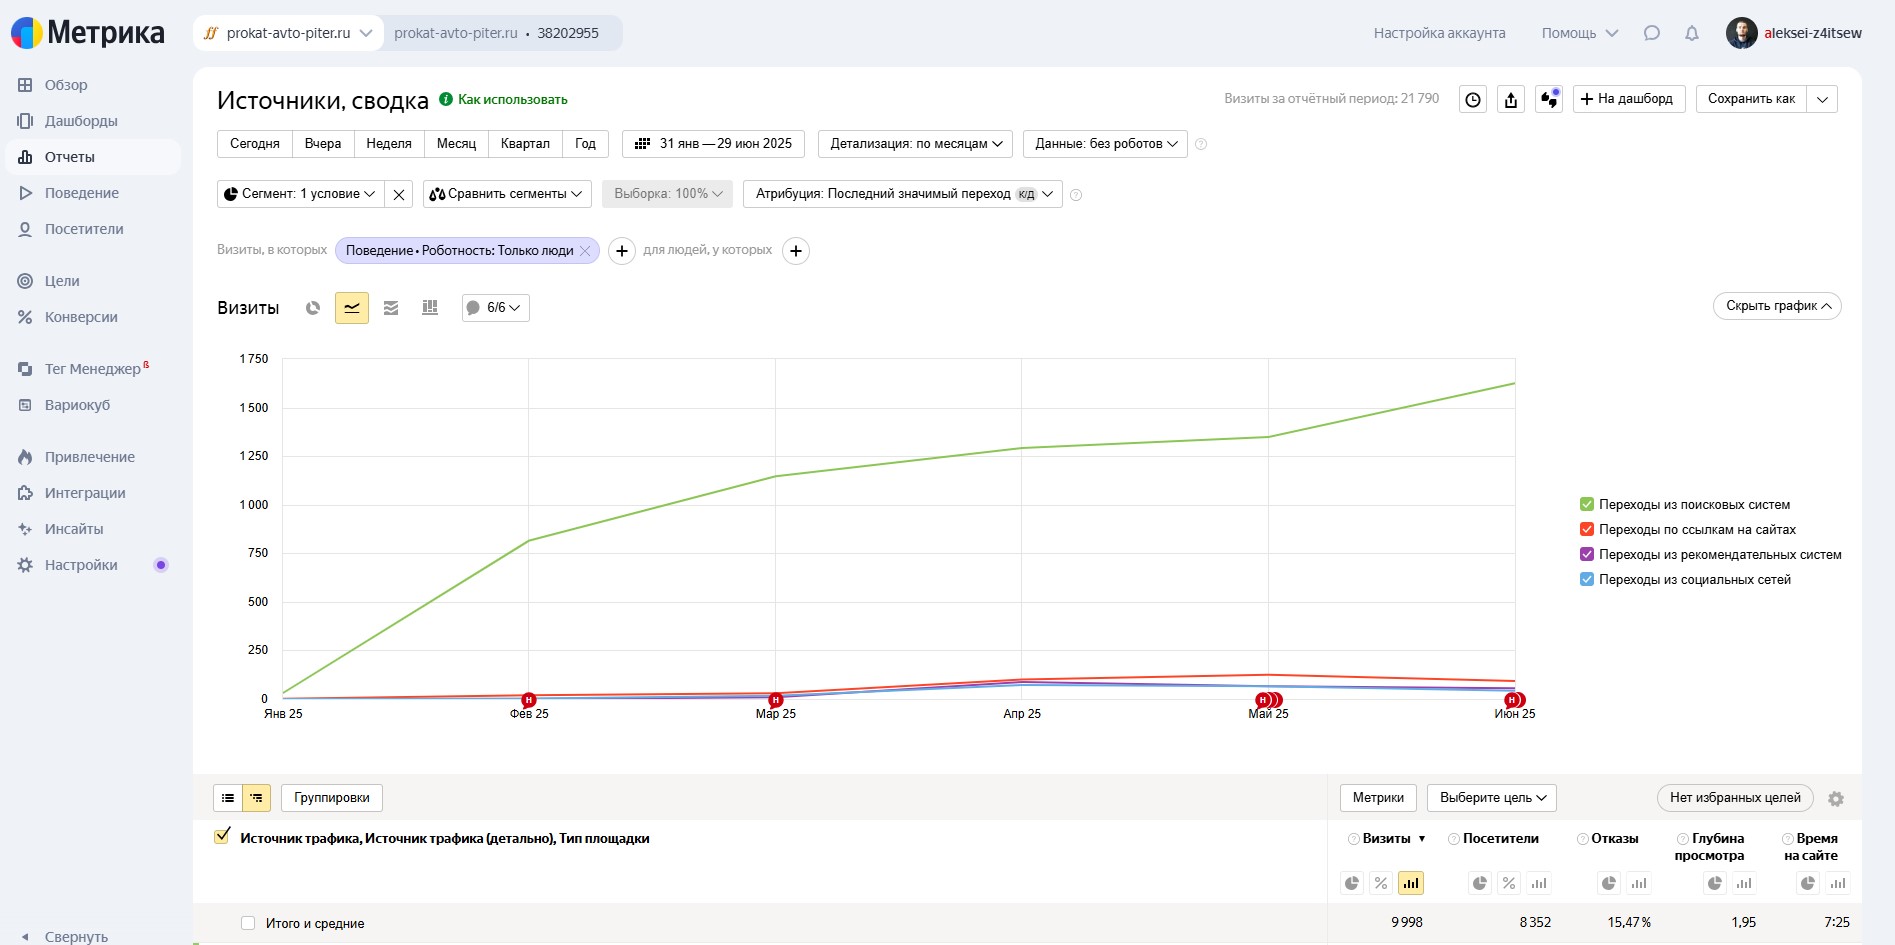The image size is (1895, 945).
Task: Open the 'Данные: без роботов' dropdown
Action: pos(1105,144)
